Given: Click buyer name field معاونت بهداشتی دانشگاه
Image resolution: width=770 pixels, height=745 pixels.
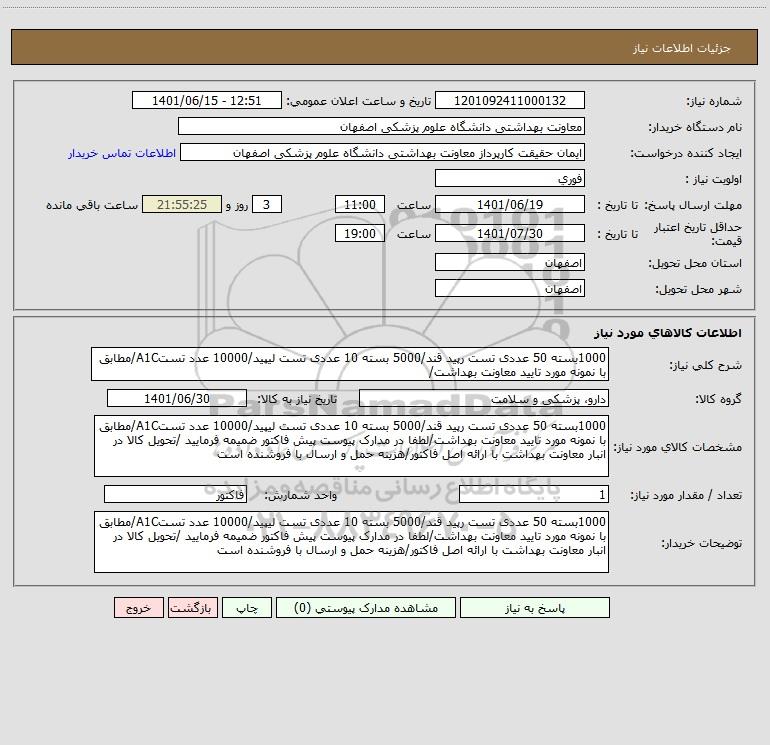Looking at the screenshot, I should 381,127.
